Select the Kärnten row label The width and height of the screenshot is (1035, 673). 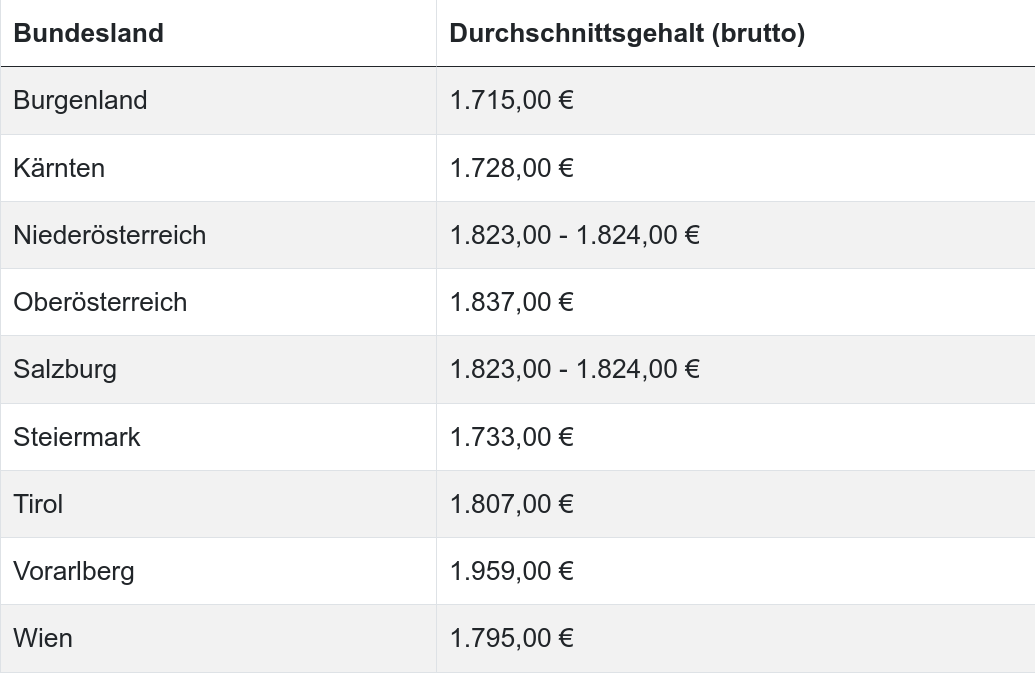click(59, 168)
